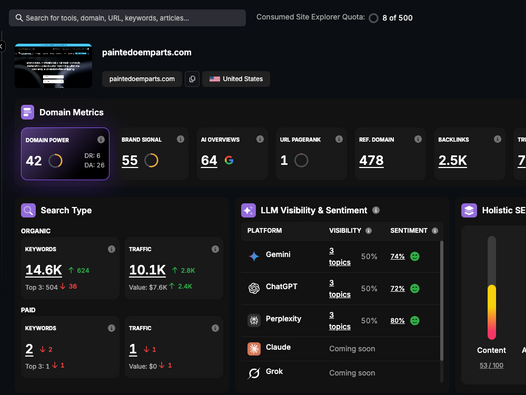Show the Sentiment column info icon
The height and width of the screenshot is (395, 526).
point(435,231)
